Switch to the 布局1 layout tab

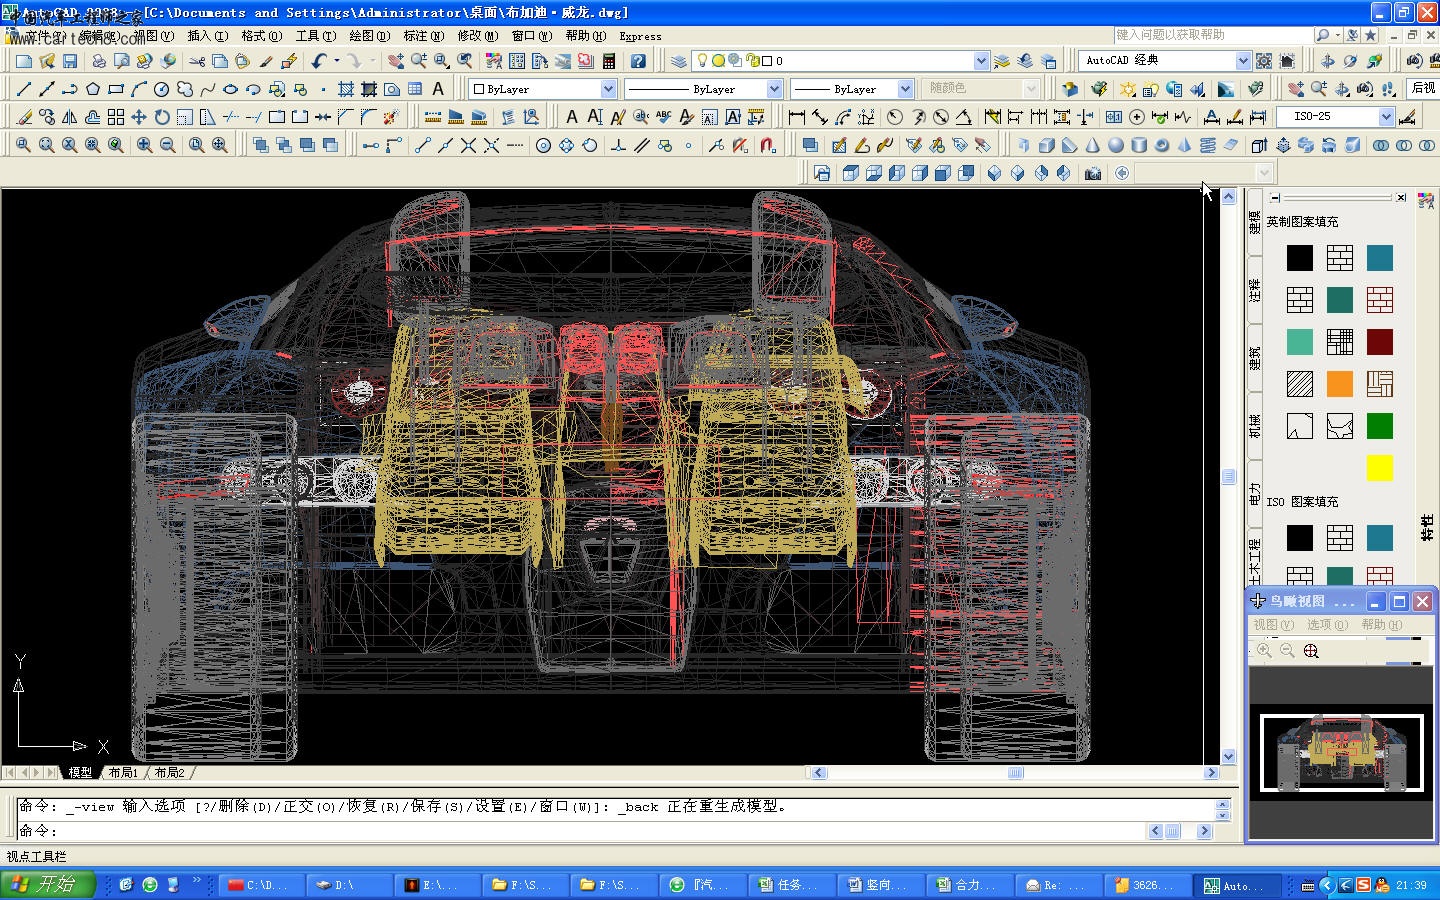pos(123,773)
